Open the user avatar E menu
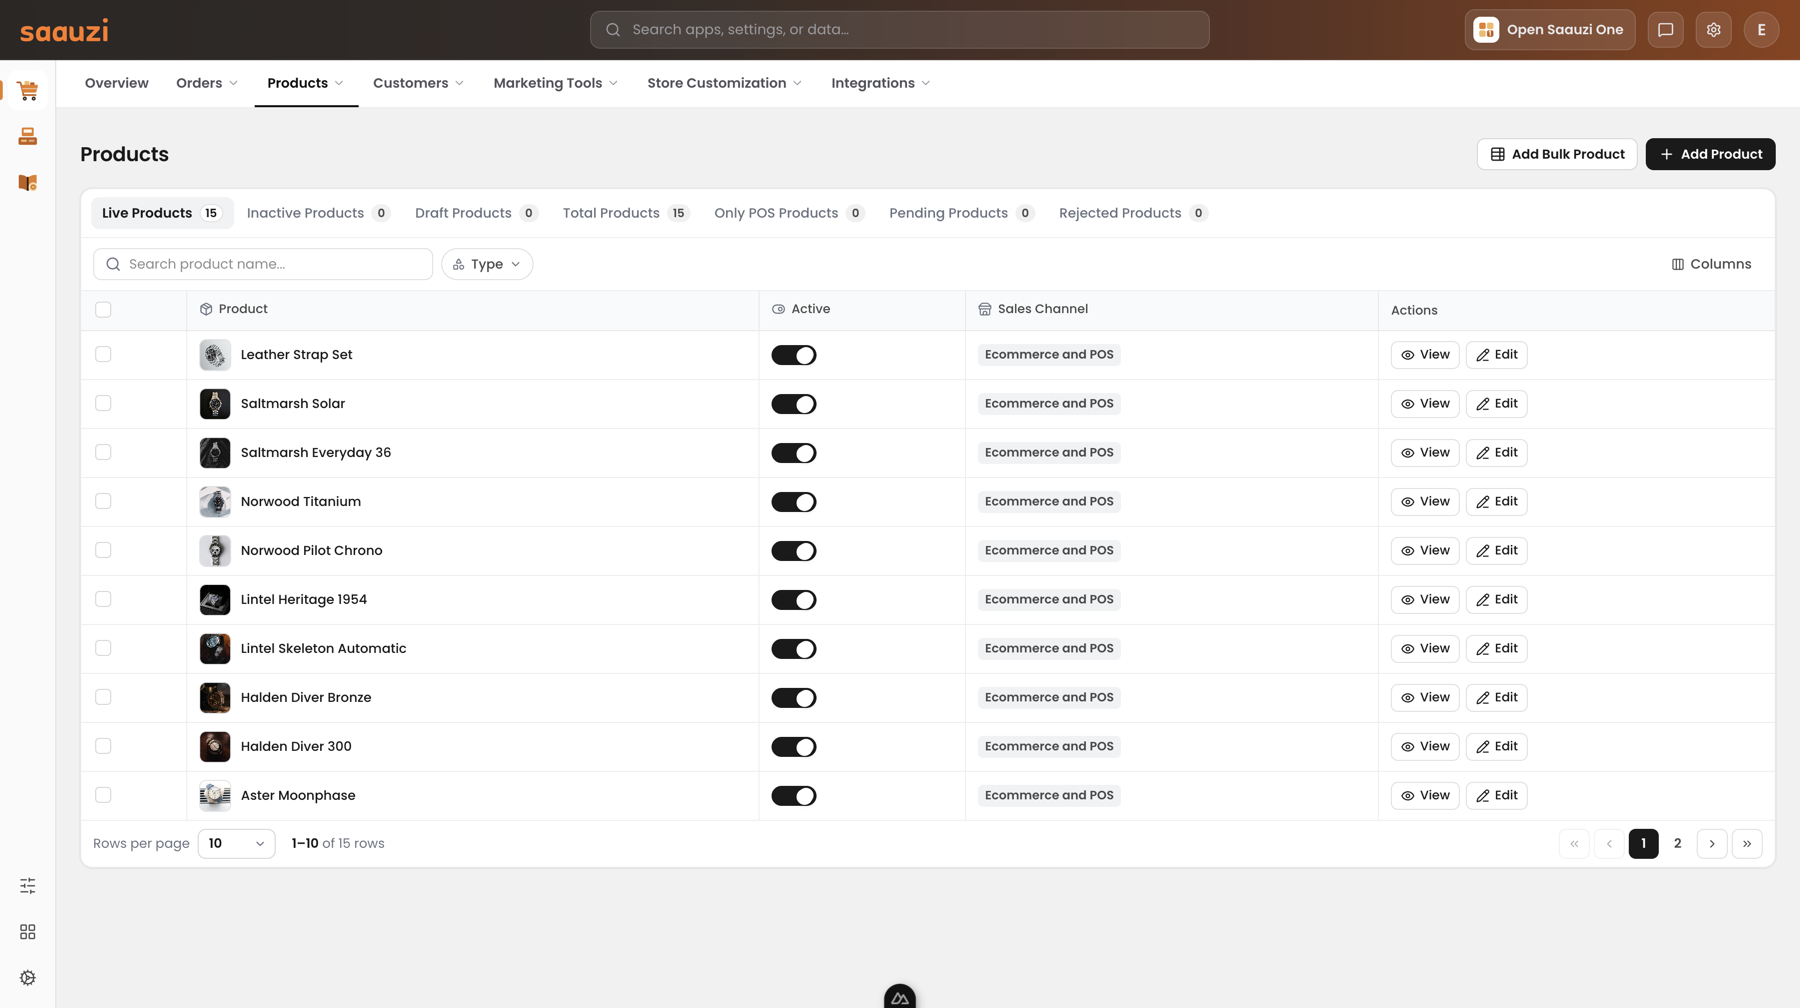 (x=1761, y=30)
